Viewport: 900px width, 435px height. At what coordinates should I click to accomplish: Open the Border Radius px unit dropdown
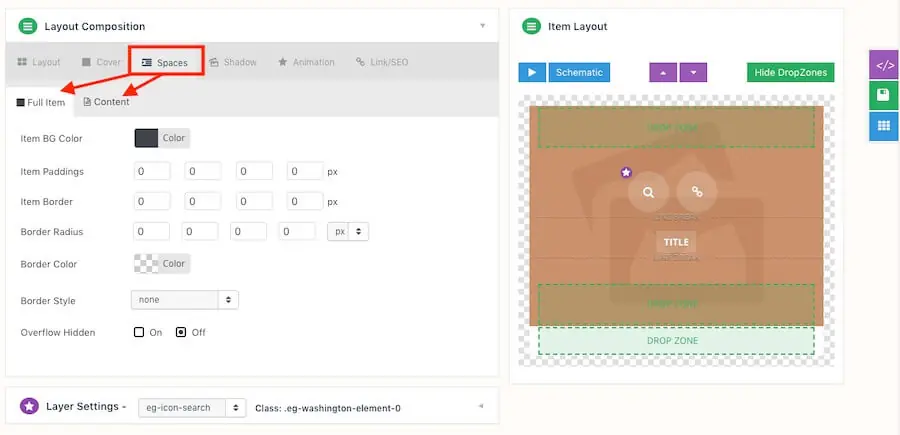click(x=348, y=232)
